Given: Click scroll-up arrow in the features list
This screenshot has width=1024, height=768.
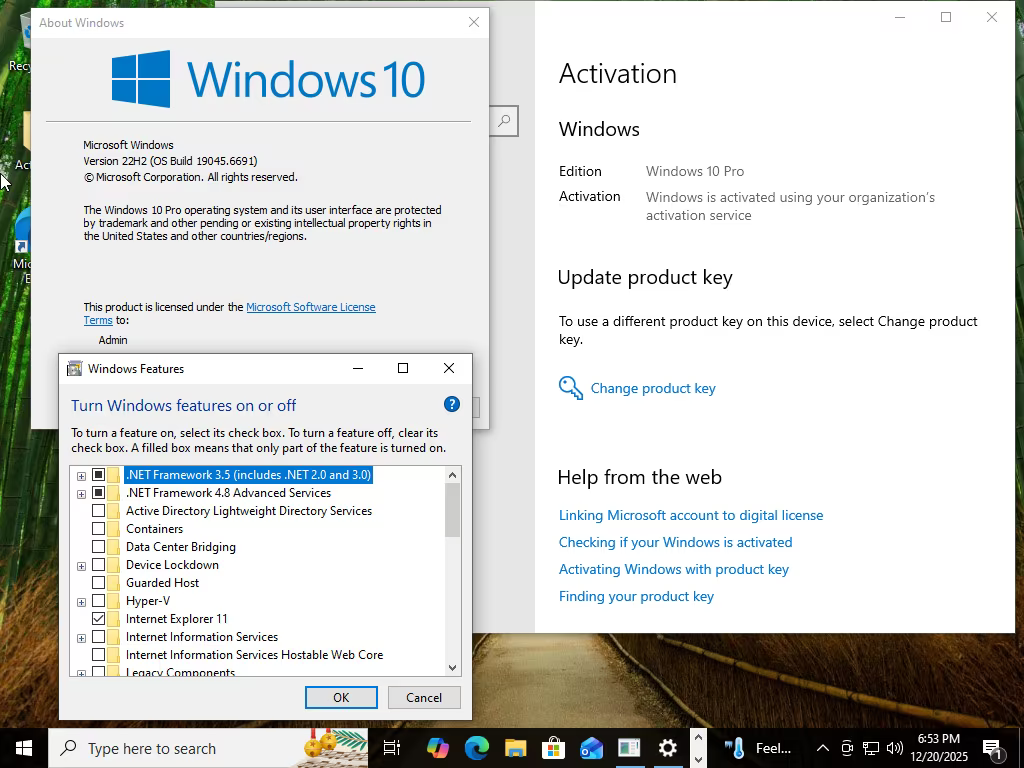Looking at the screenshot, I should [x=453, y=475].
